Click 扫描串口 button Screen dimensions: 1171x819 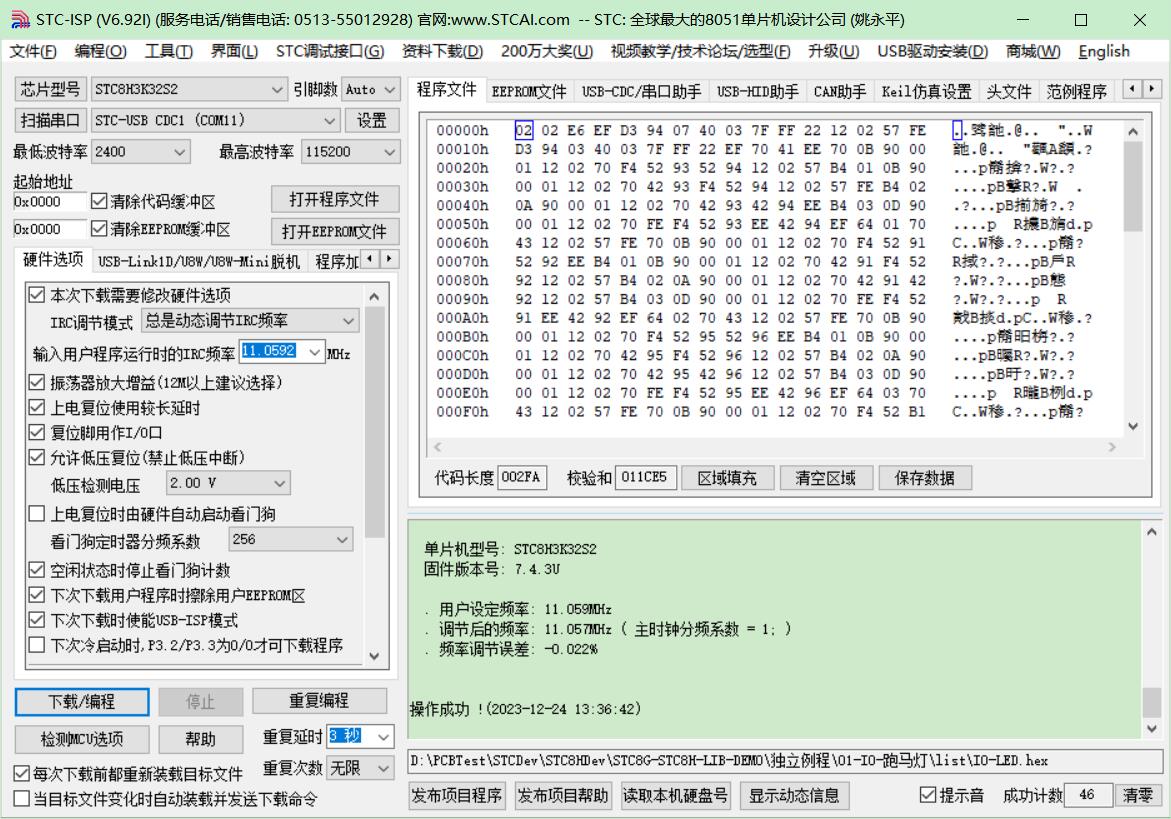(x=50, y=120)
